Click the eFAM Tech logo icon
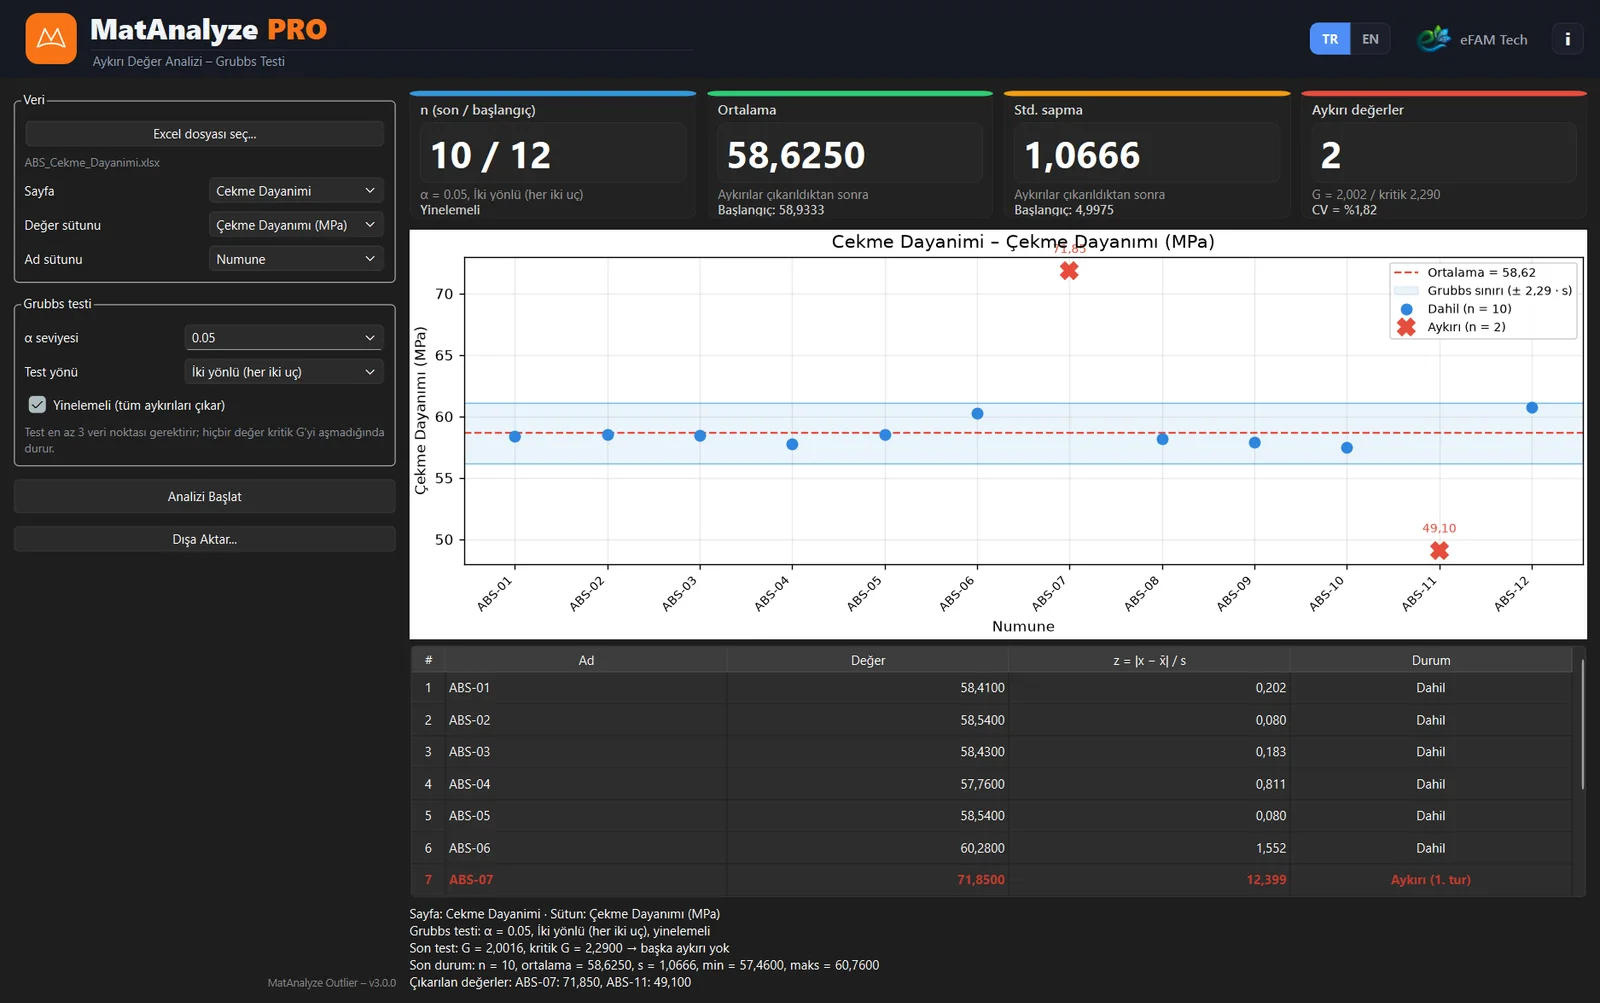 (1434, 39)
